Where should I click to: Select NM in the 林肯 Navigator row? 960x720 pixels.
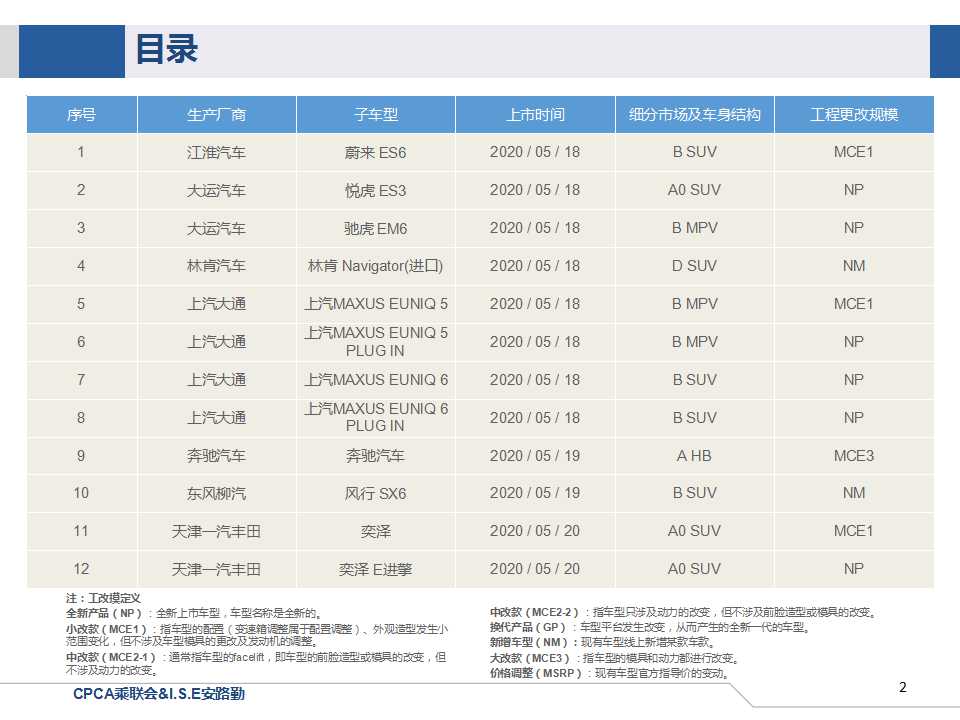[853, 266]
